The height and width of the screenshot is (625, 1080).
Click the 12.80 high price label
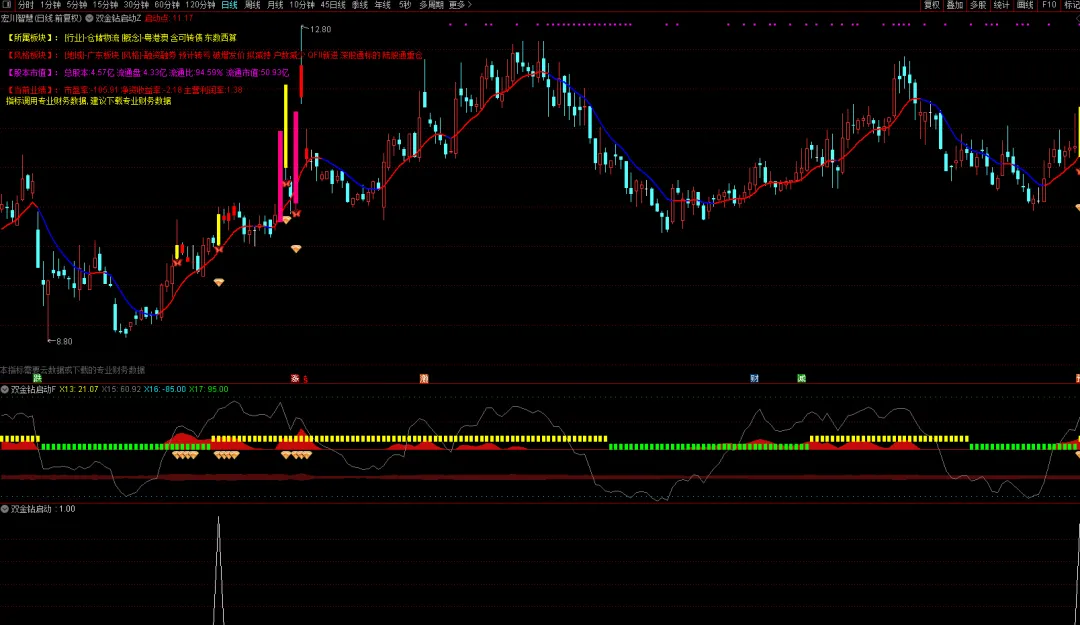[x=320, y=29]
